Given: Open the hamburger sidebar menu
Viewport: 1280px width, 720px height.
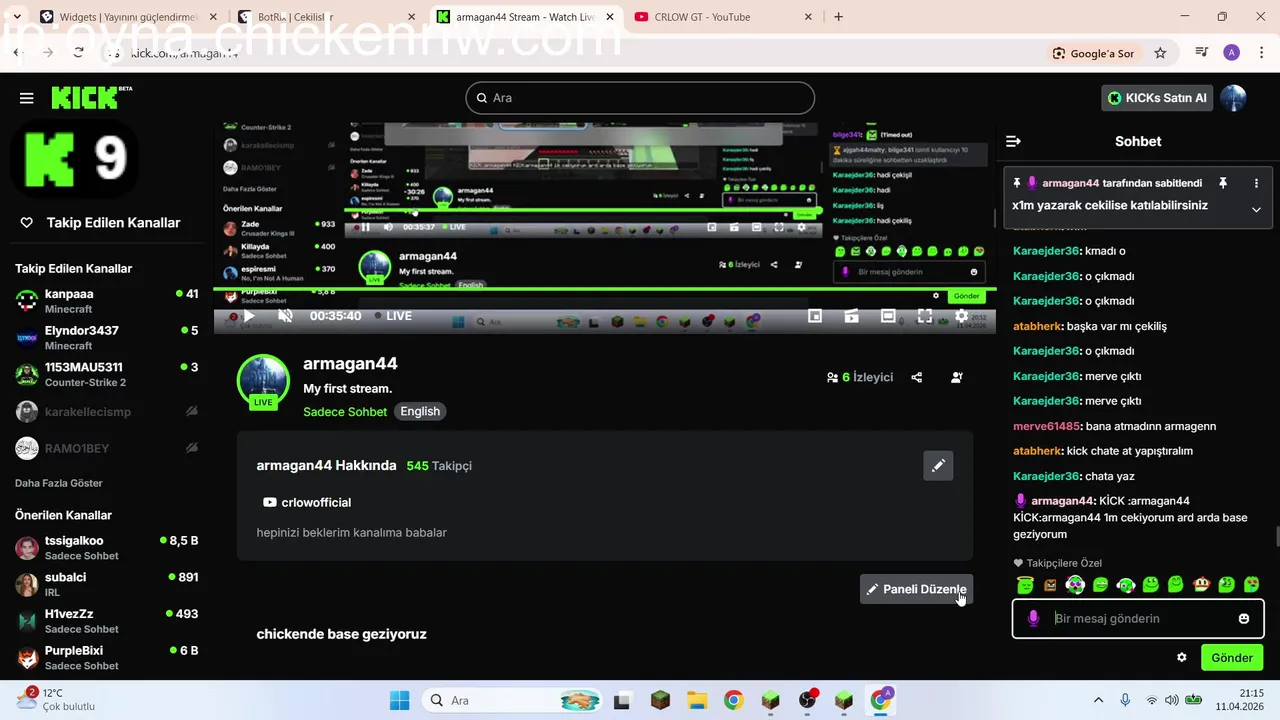Looking at the screenshot, I should [27, 98].
